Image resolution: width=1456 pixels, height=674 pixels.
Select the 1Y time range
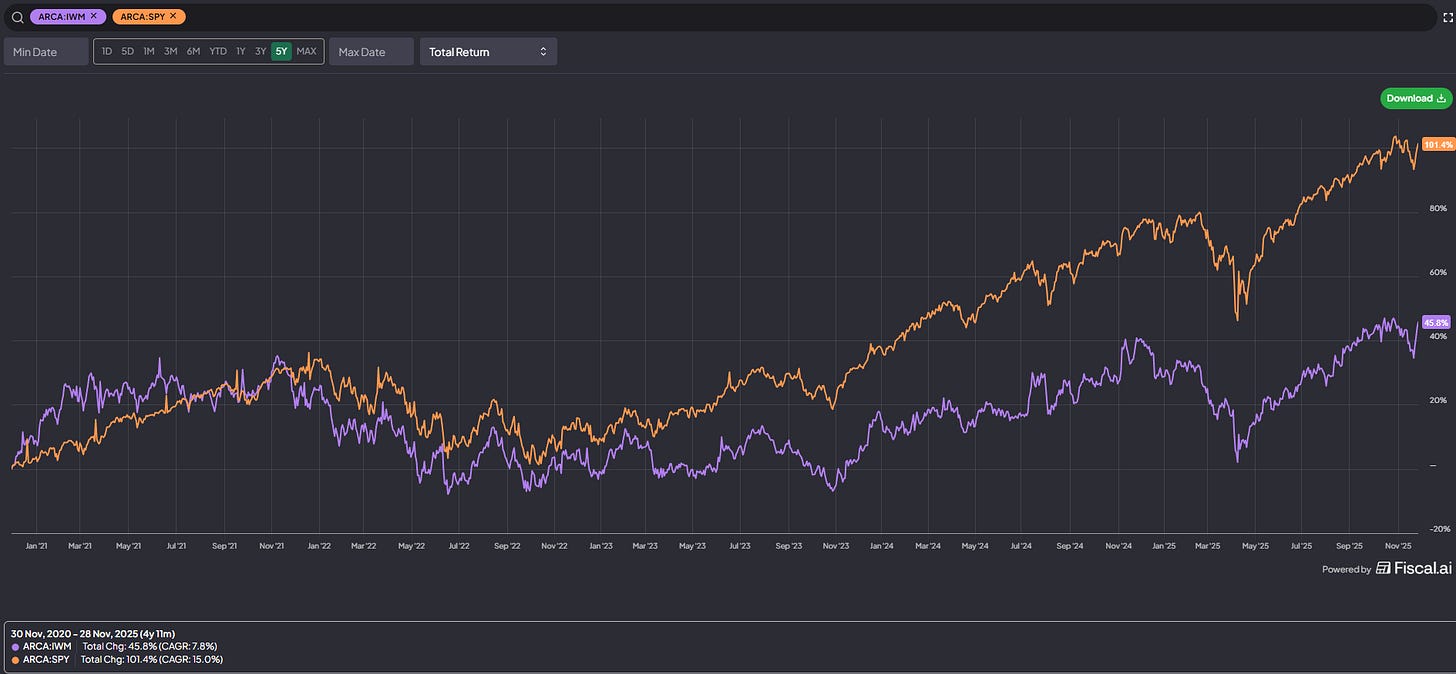point(240,51)
